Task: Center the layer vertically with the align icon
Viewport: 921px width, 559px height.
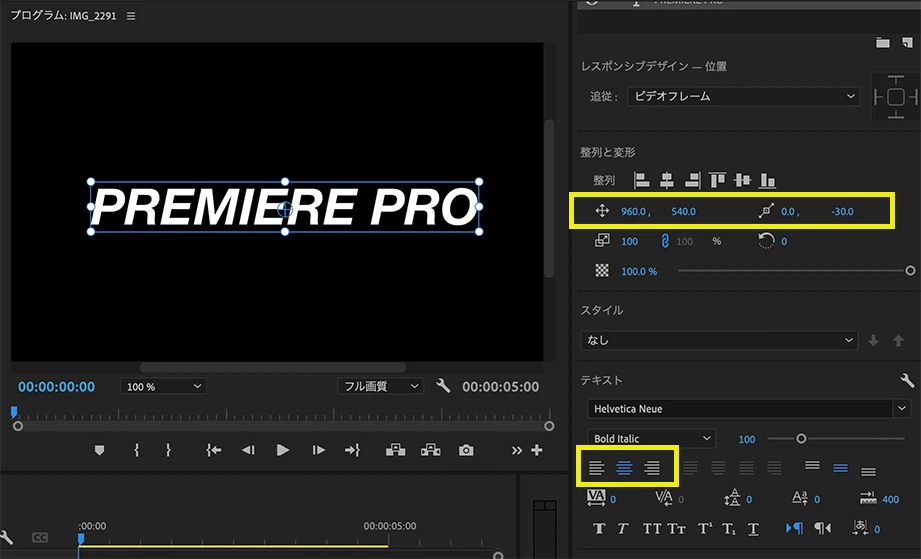Action: [742, 180]
